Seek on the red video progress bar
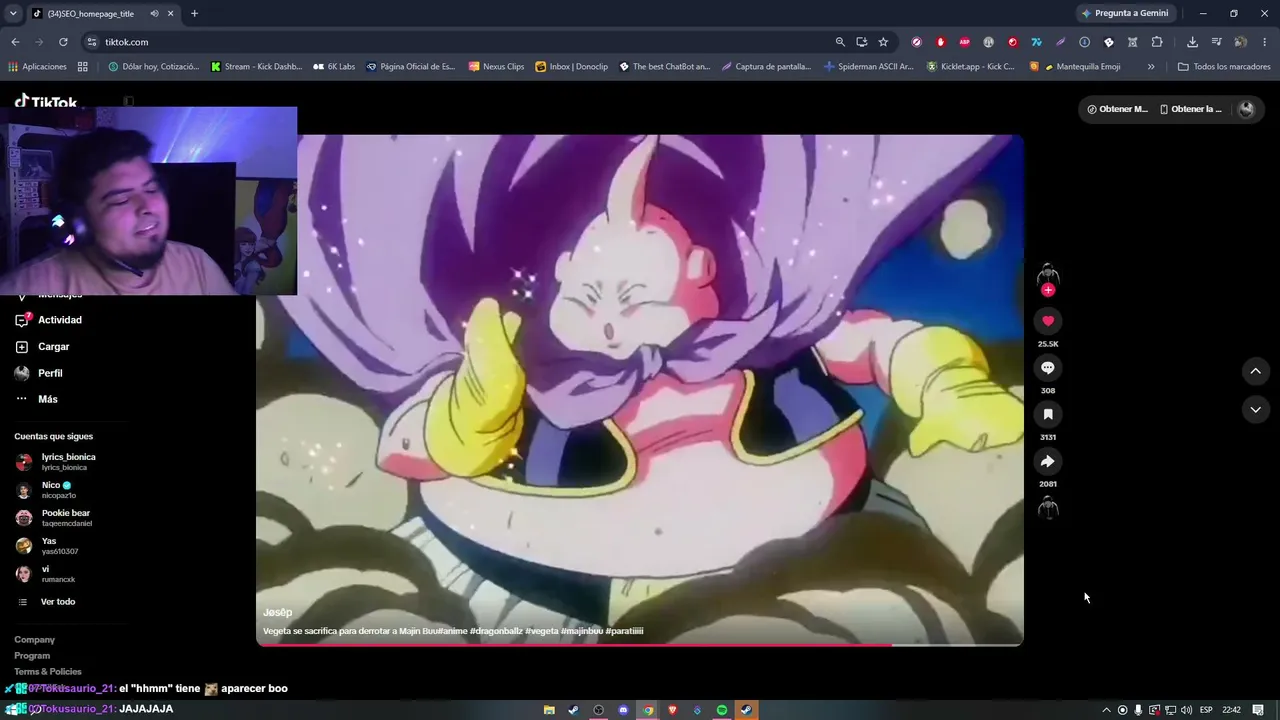The width and height of the screenshot is (1280, 720). coord(640,645)
